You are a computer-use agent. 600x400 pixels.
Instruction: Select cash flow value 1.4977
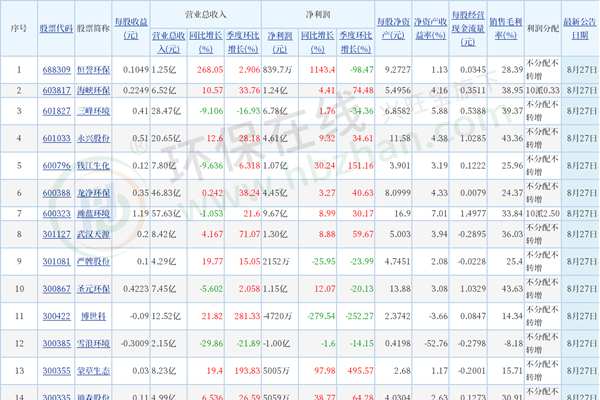[x=473, y=214]
